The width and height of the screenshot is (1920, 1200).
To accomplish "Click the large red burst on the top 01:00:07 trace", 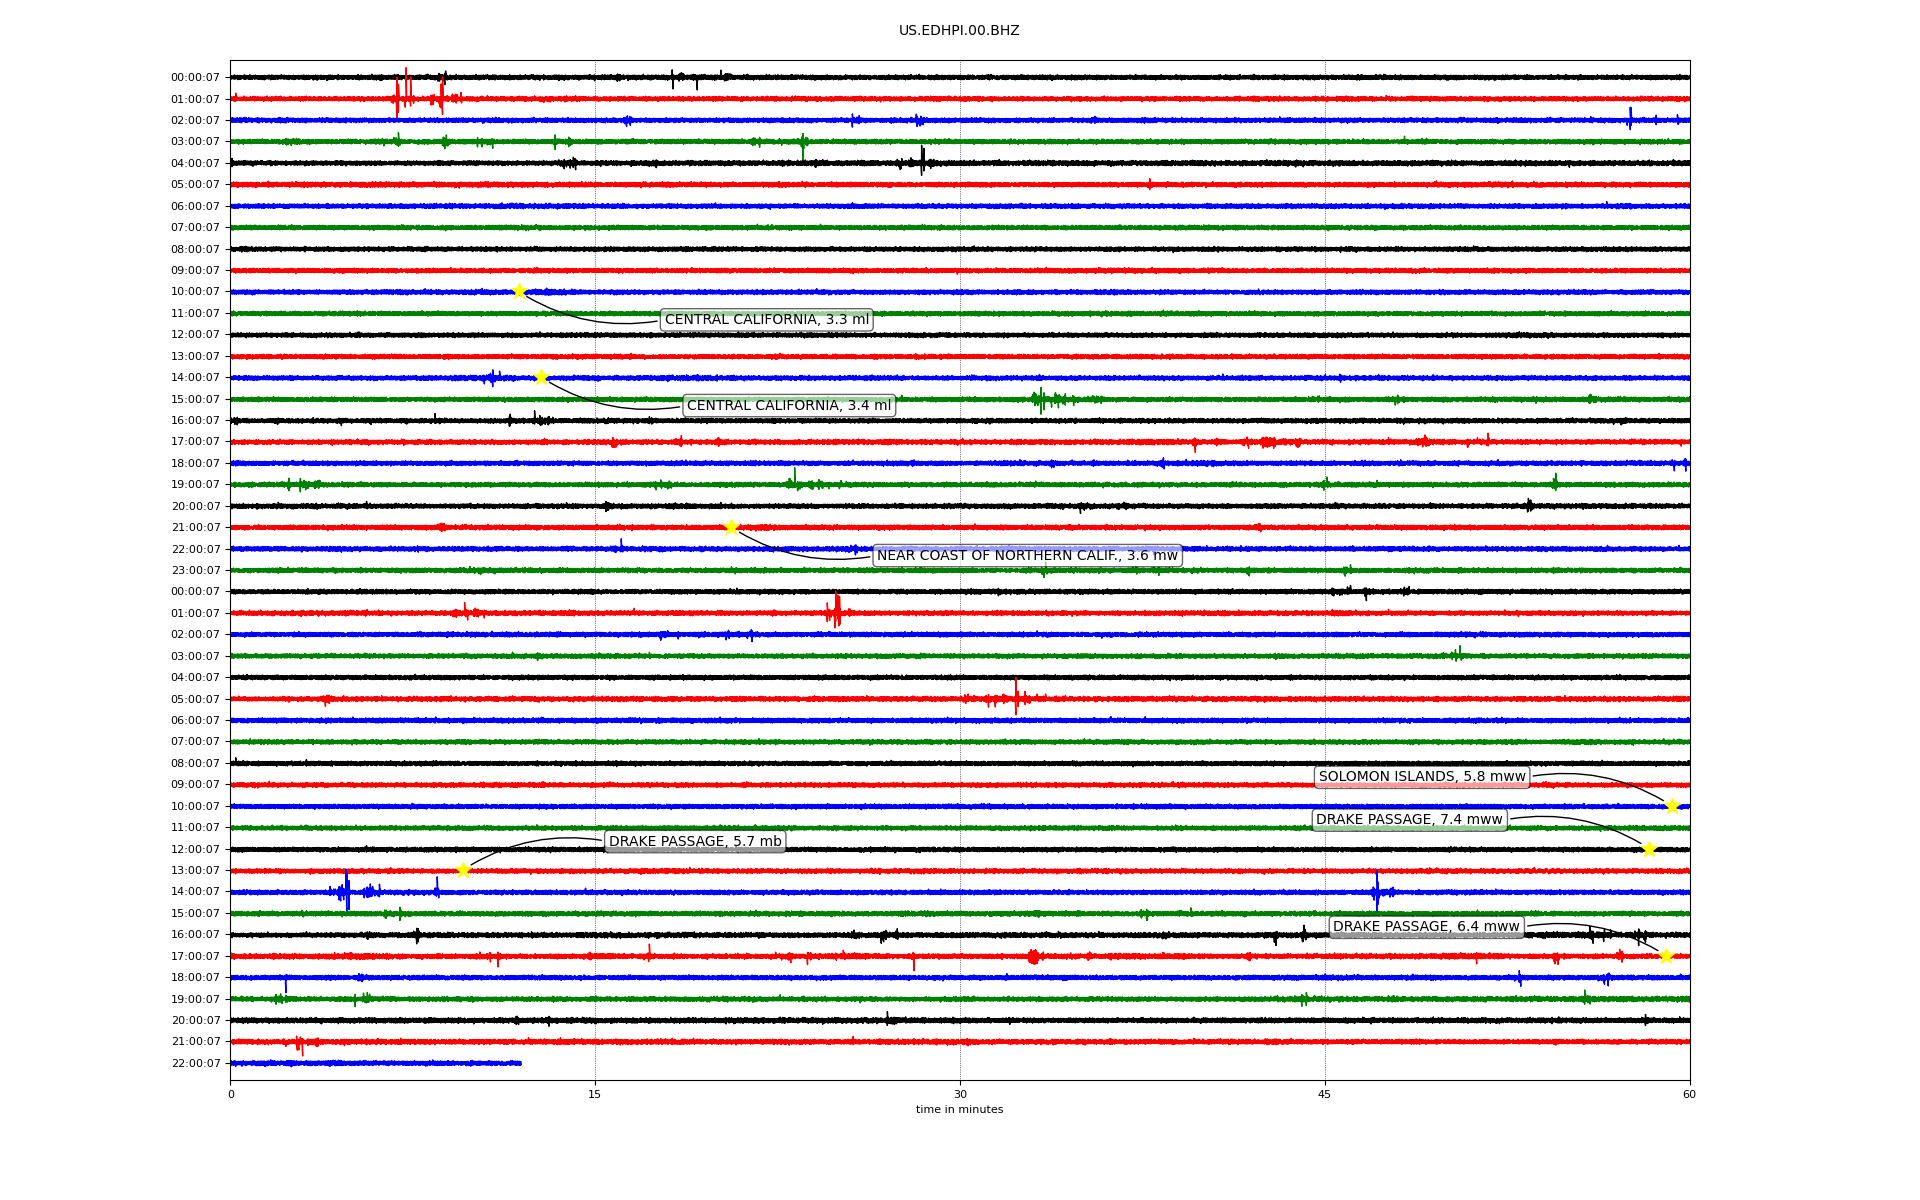I will tap(403, 96).
